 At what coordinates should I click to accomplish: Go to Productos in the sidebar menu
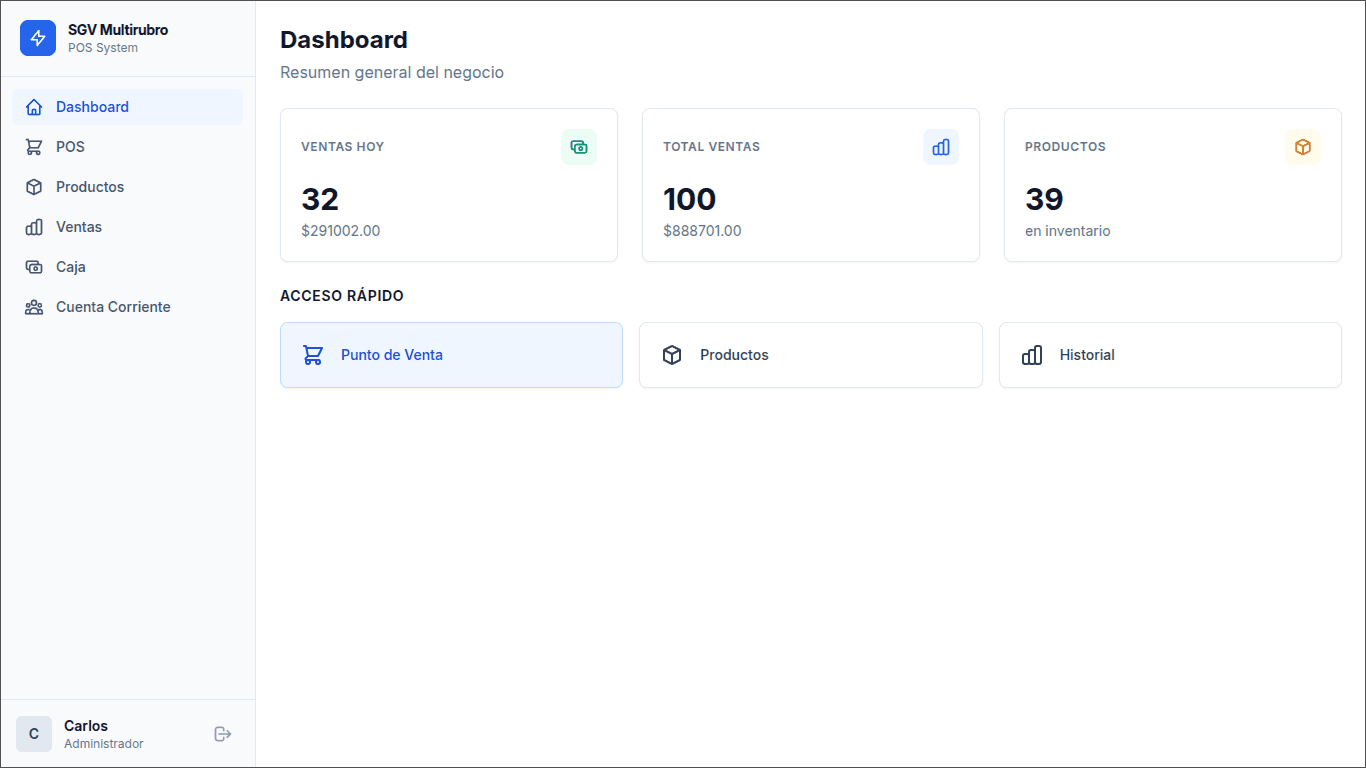(x=128, y=187)
